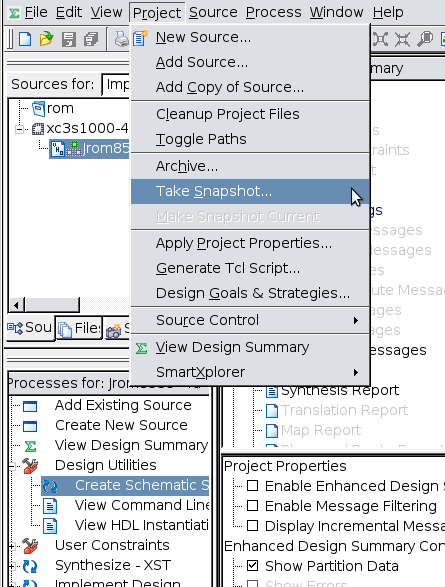Open the Source Control submenu
The width and height of the screenshot is (445, 587).
pos(250,320)
